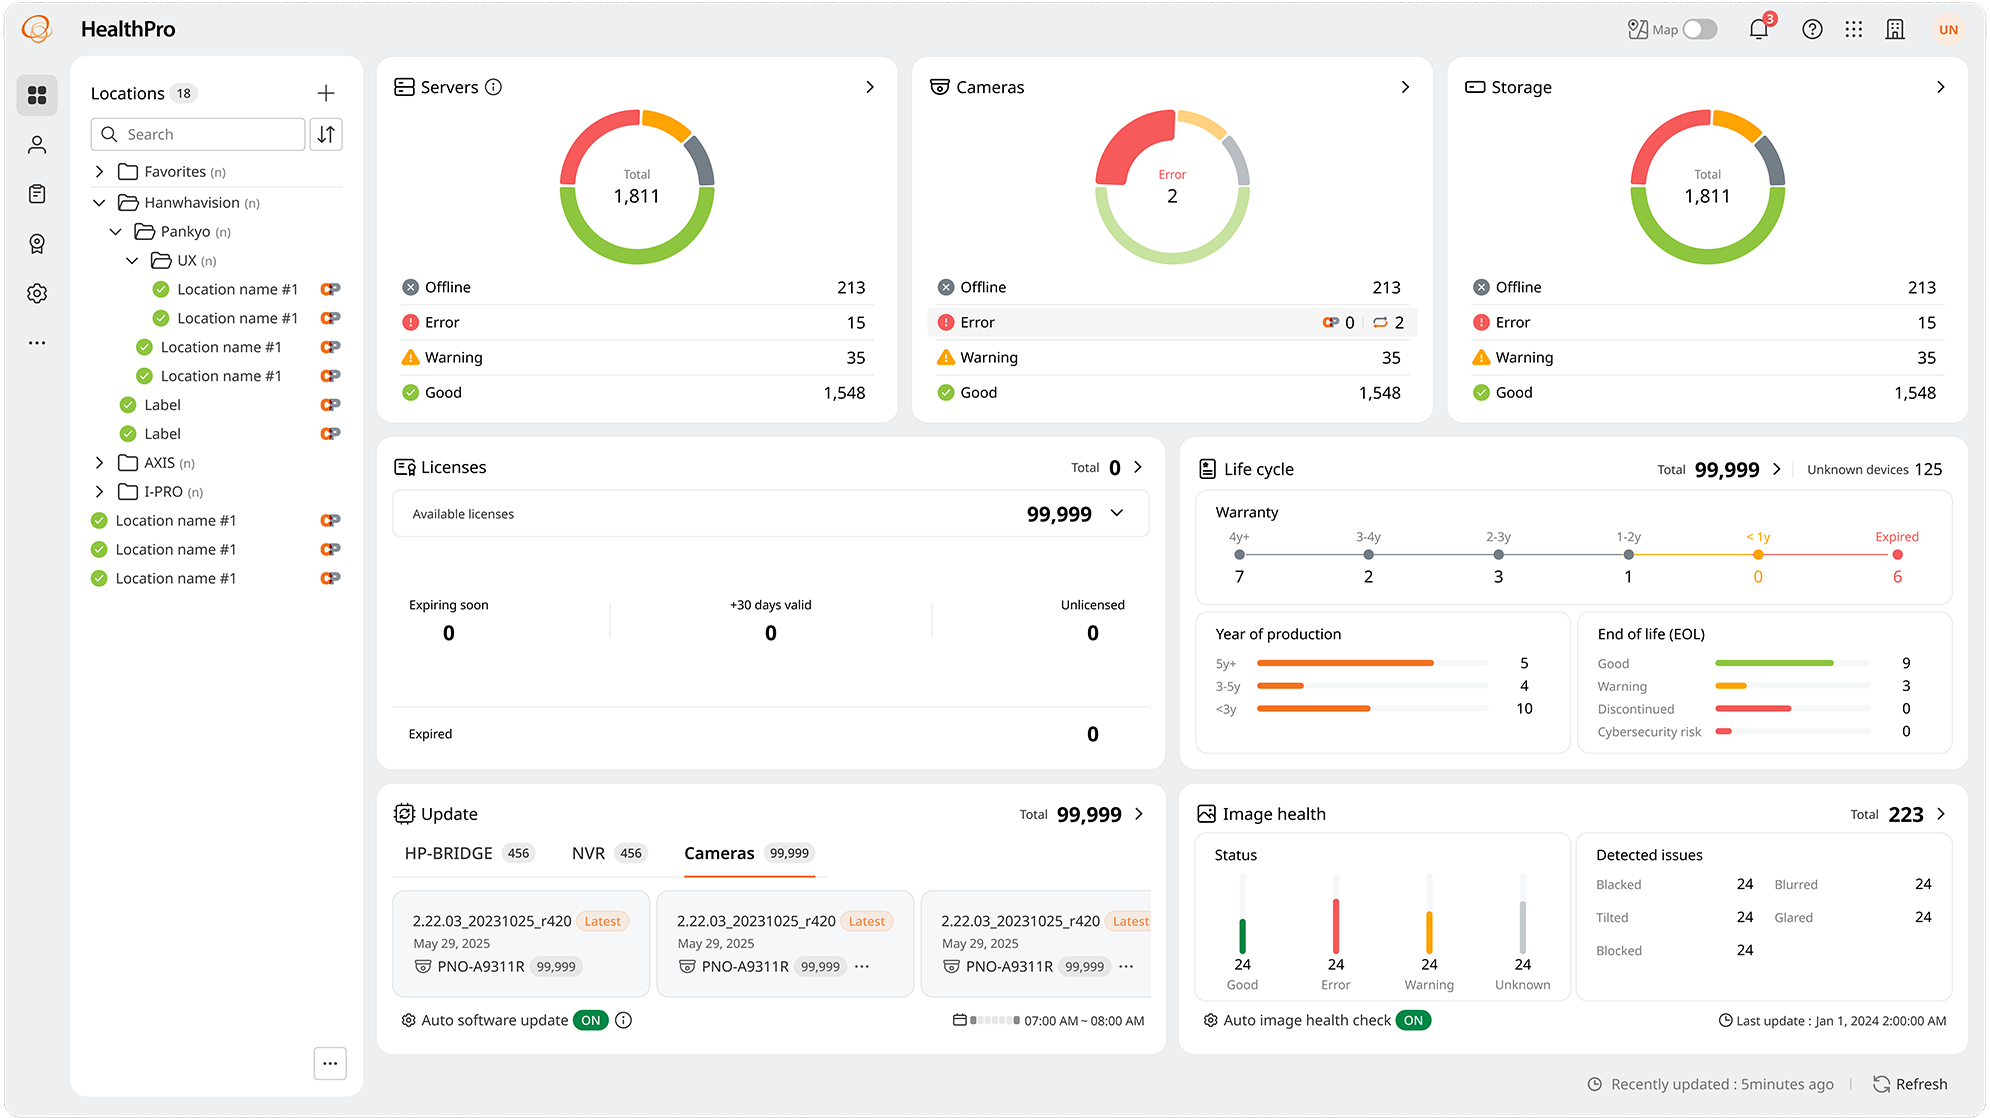Image resolution: width=1990 pixels, height=1118 pixels.
Task: Open Storage details with the arrow
Action: coord(1941,87)
